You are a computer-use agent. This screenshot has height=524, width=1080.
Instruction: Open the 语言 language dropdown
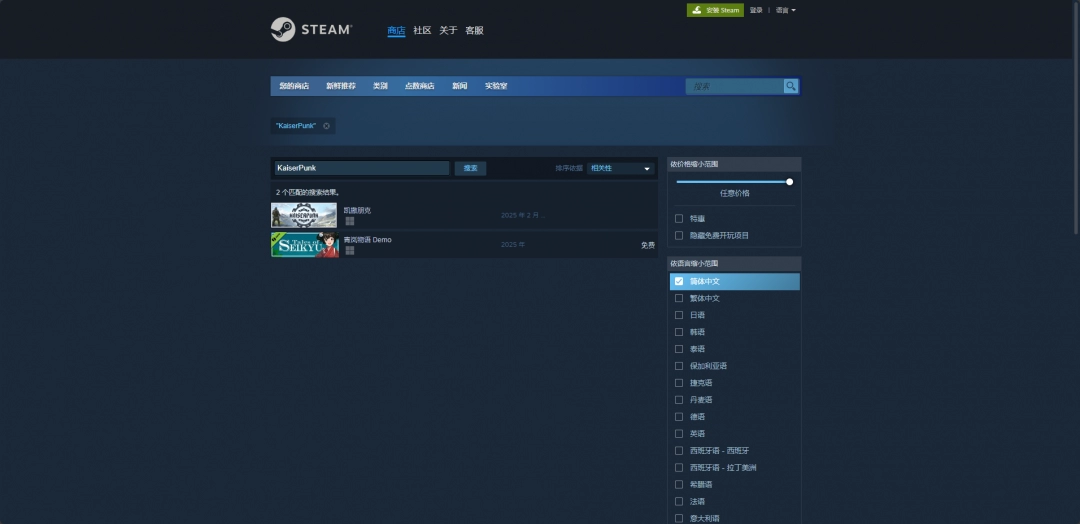pos(786,10)
